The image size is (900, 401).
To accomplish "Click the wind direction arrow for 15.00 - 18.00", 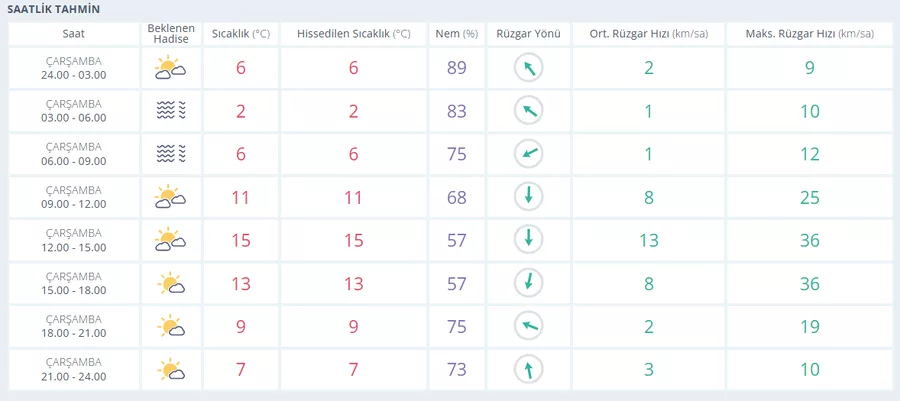I will pos(528,283).
